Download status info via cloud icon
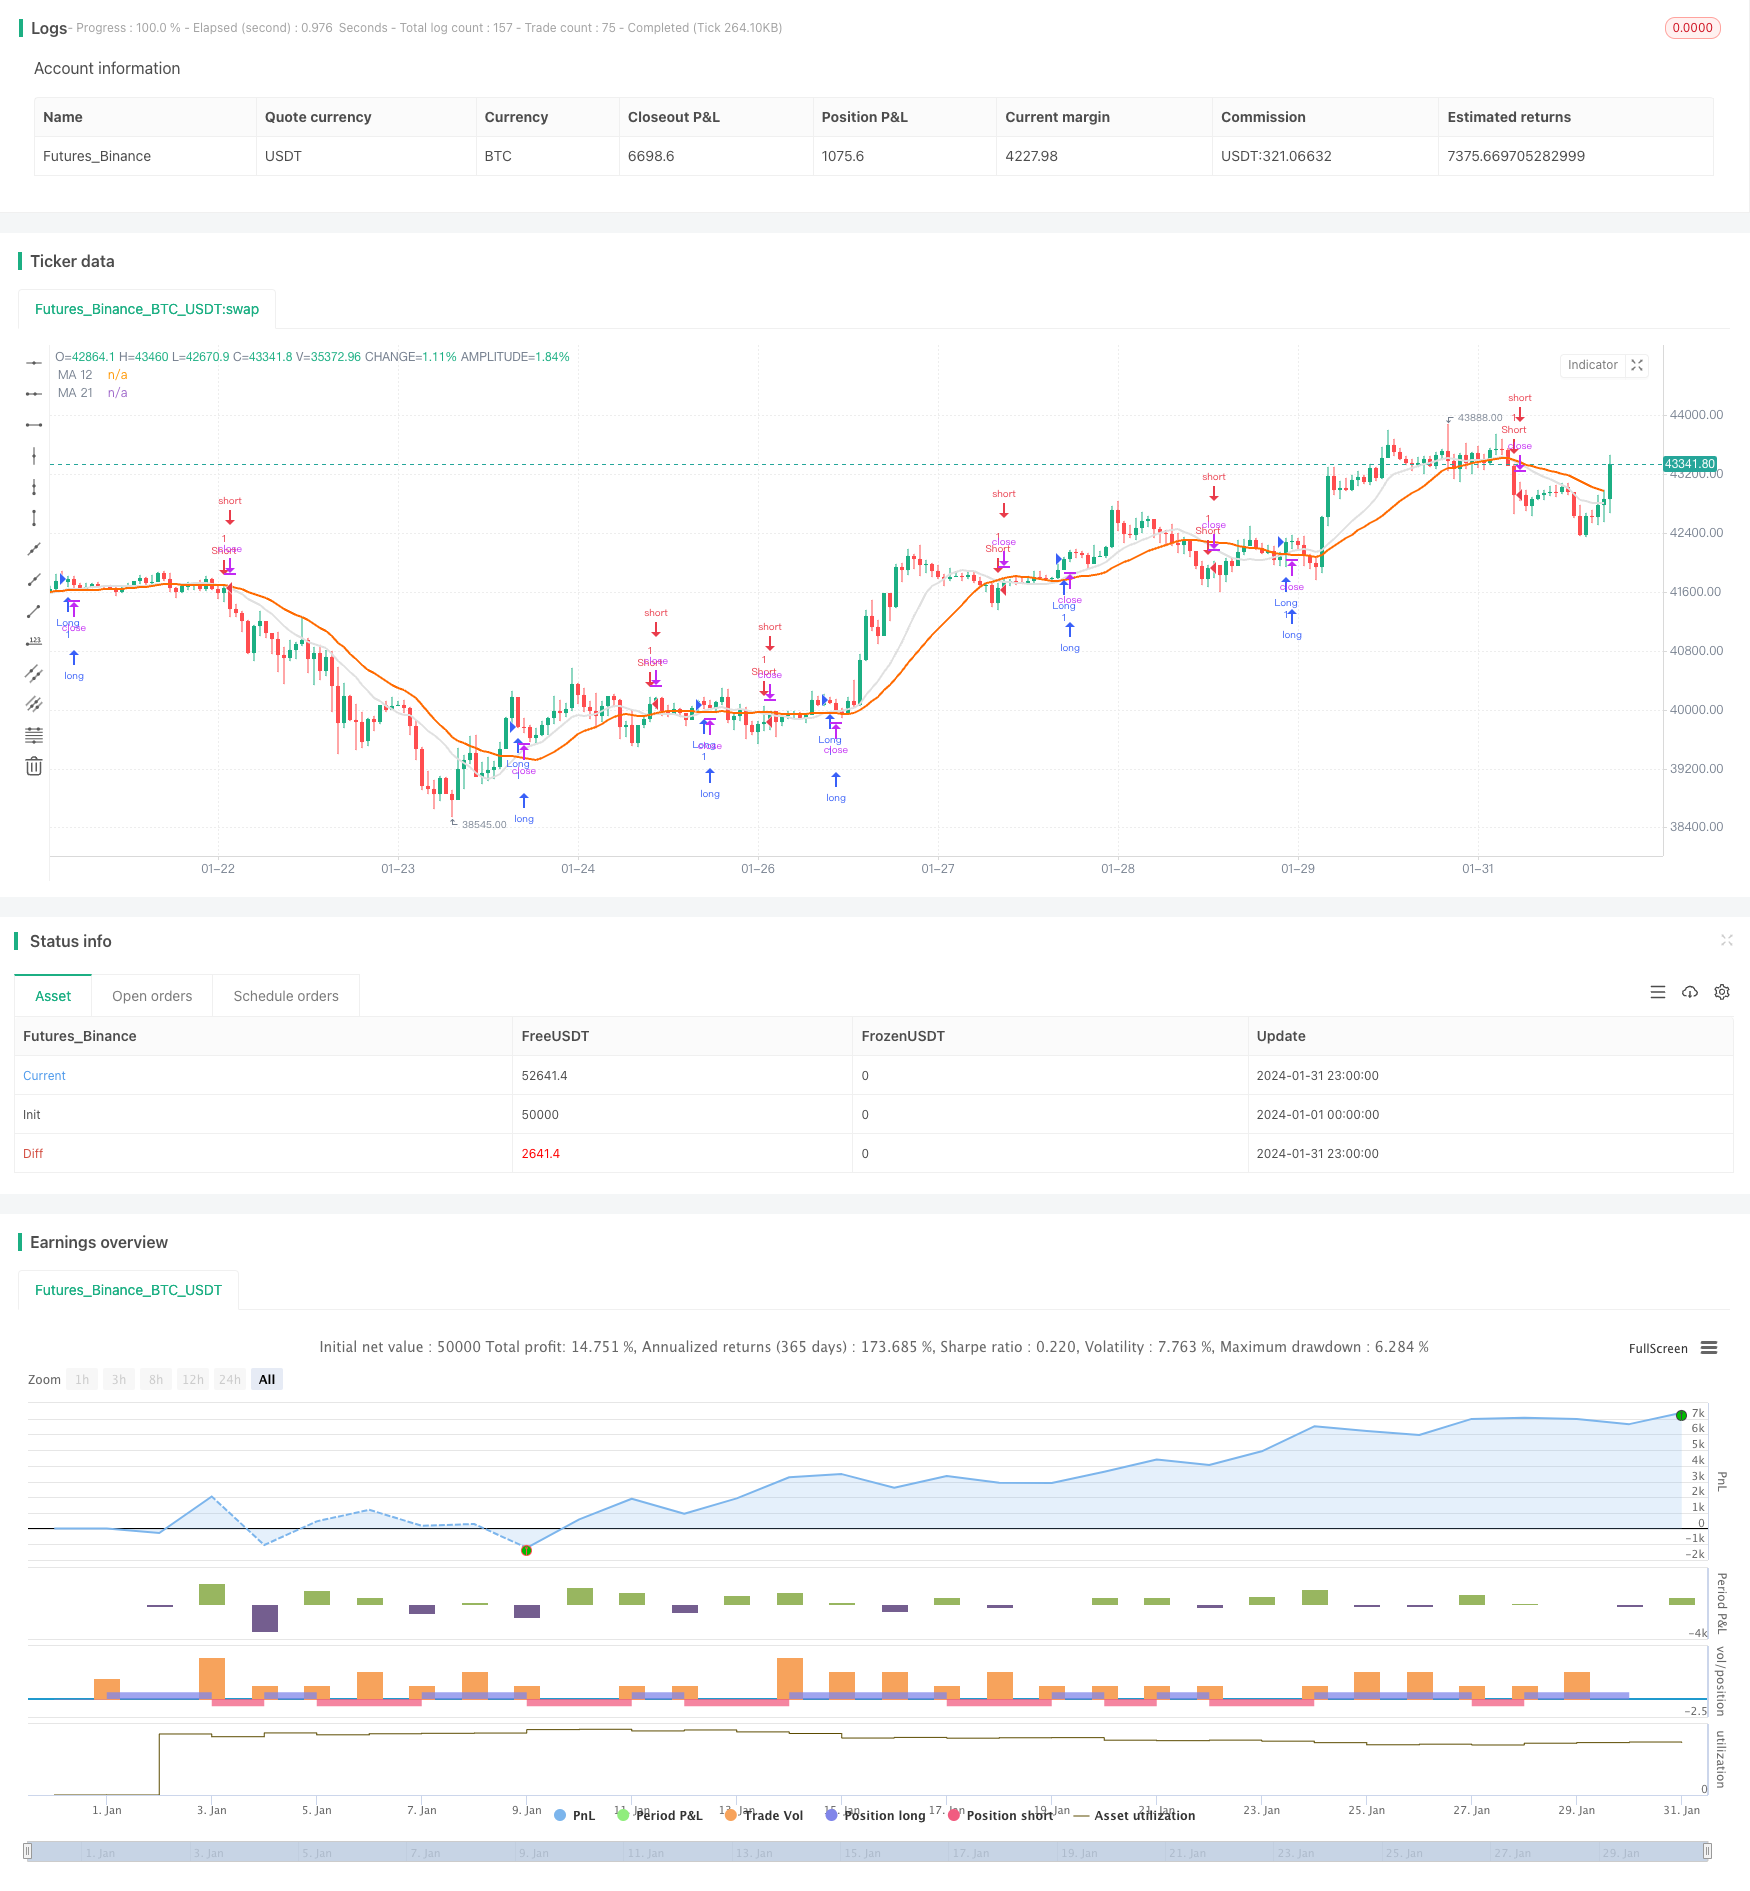The width and height of the screenshot is (1750, 1891). tap(1690, 992)
